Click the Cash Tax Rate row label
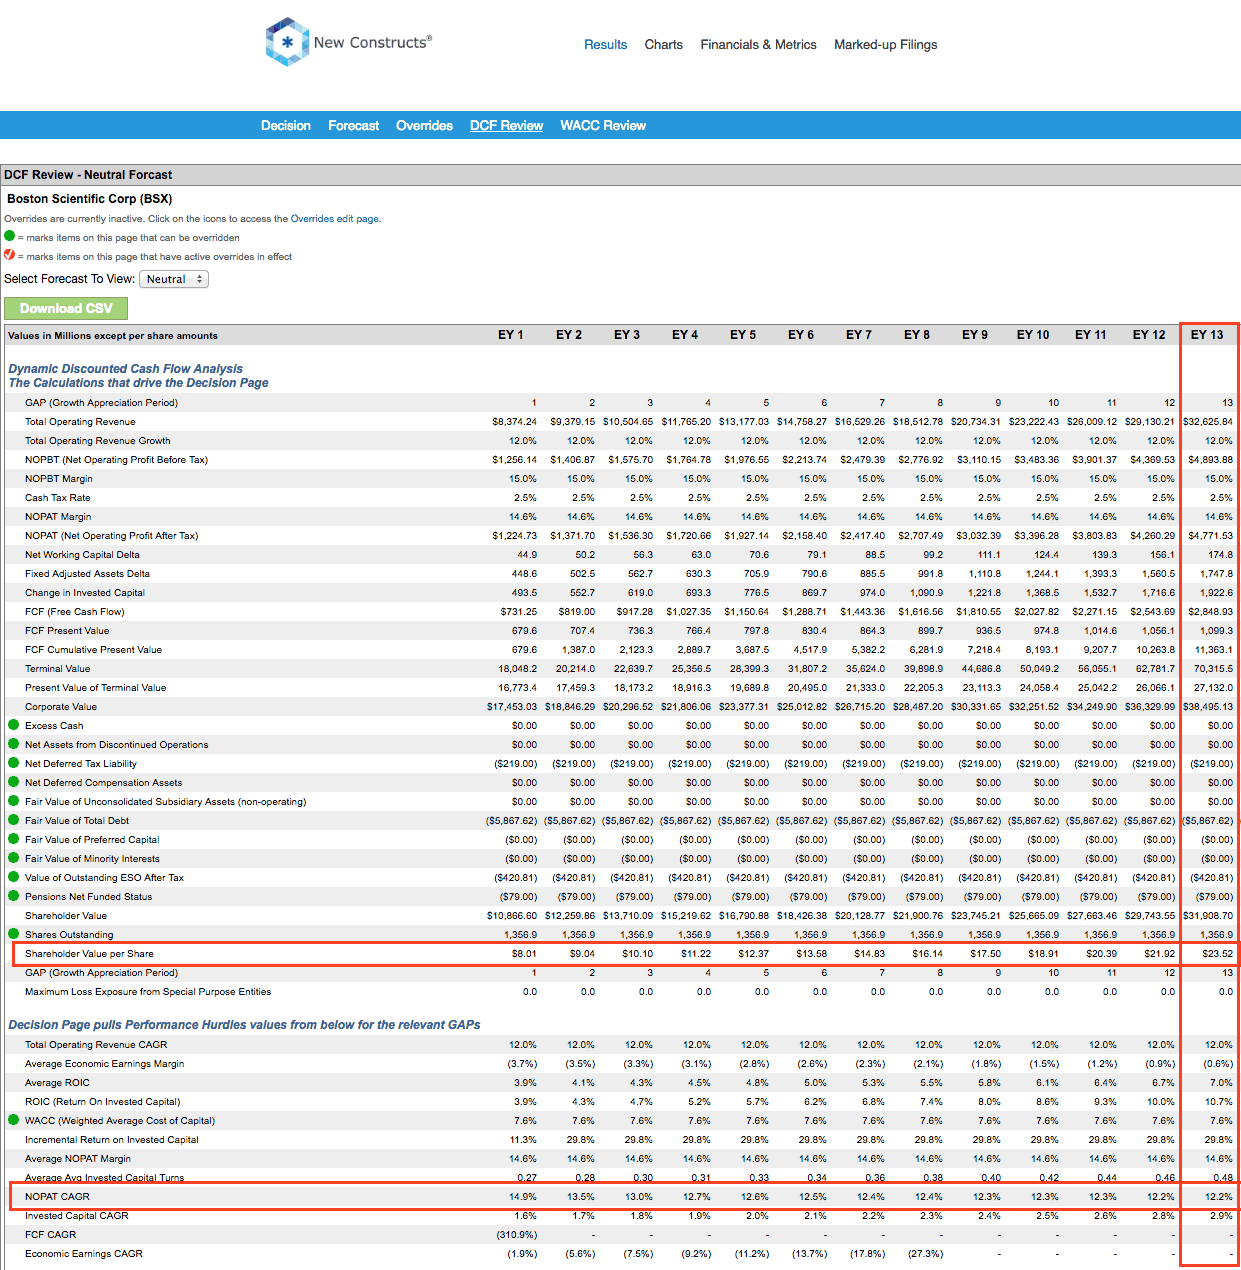This screenshot has height=1270, width=1241. coord(58,497)
